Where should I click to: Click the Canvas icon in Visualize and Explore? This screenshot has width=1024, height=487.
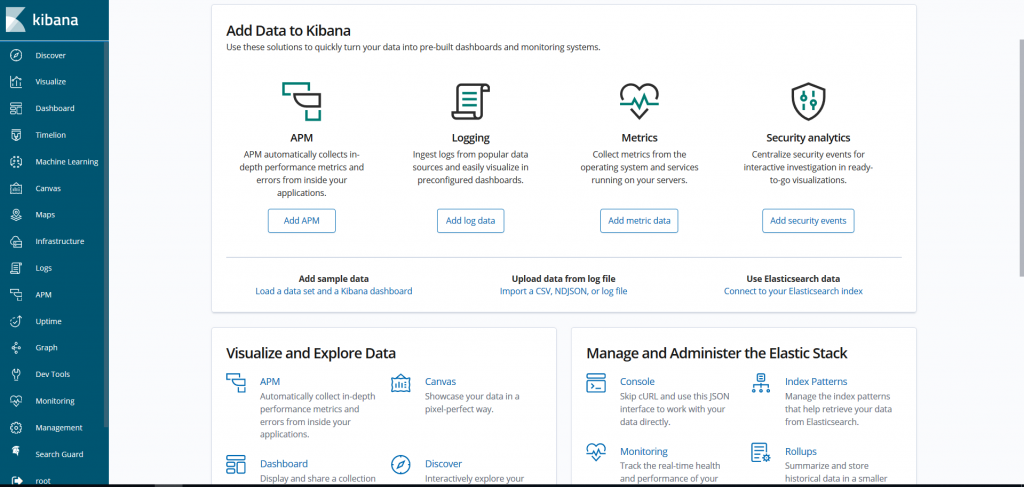400,383
